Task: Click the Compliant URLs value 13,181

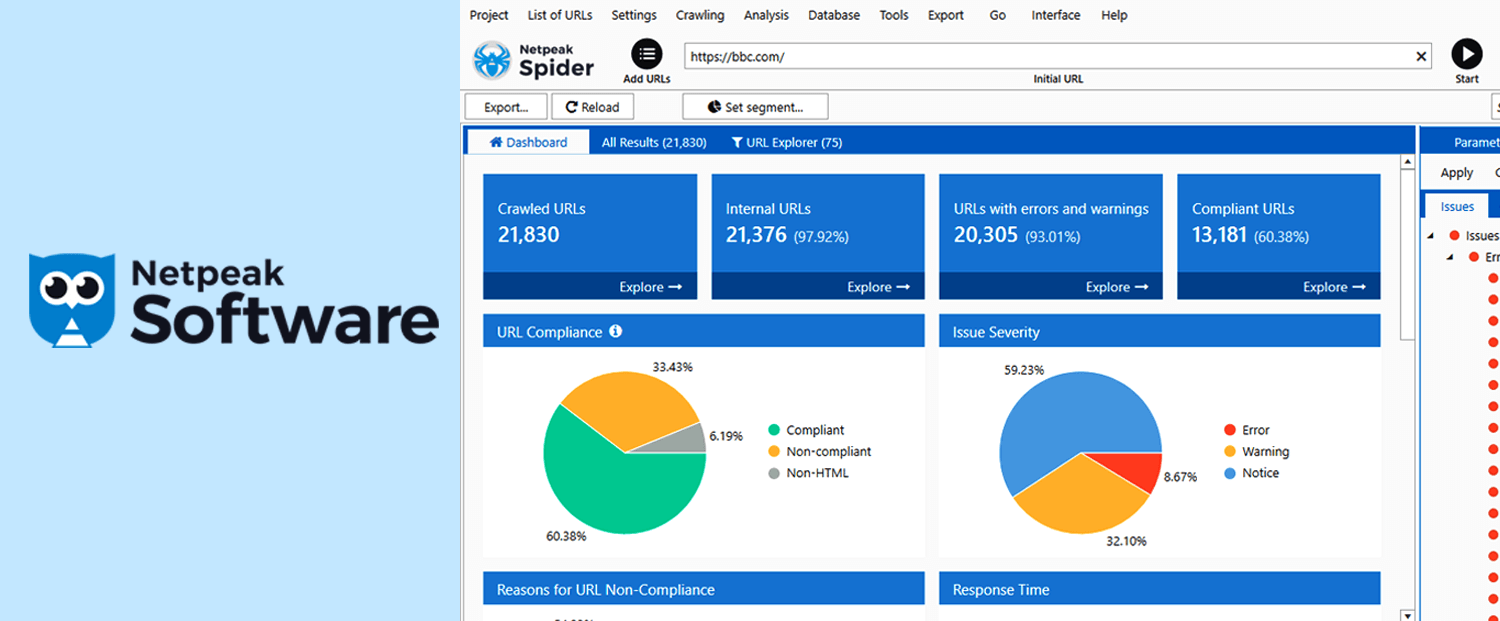Action: (1220, 235)
